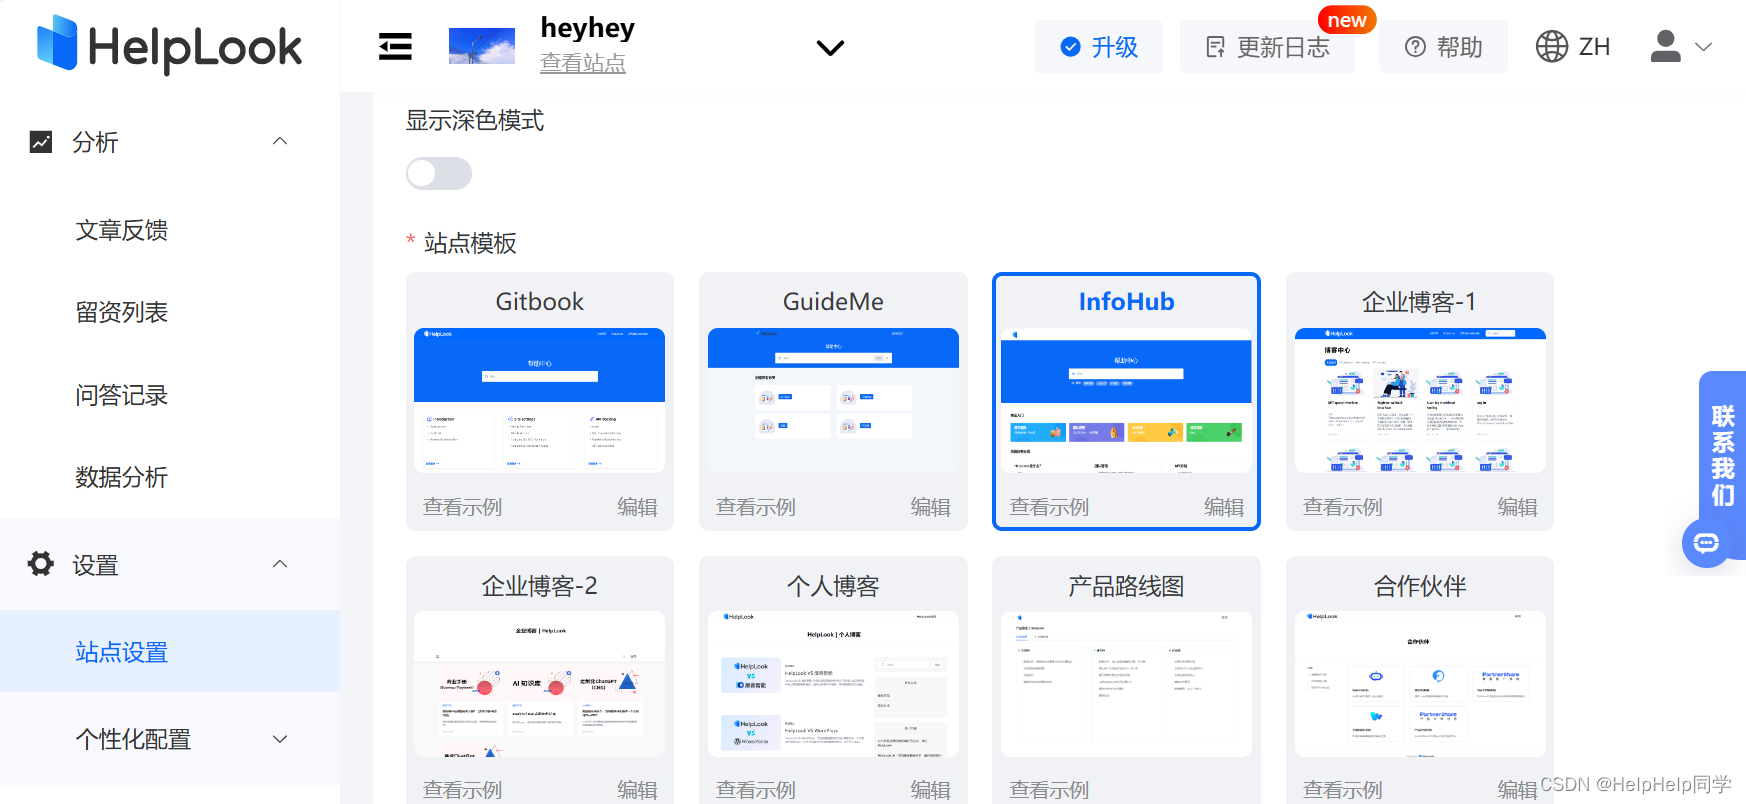Image resolution: width=1746 pixels, height=804 pixels.
Task: Click the 设置 gear icon in sidebar
Action: (x=41, y=564)
